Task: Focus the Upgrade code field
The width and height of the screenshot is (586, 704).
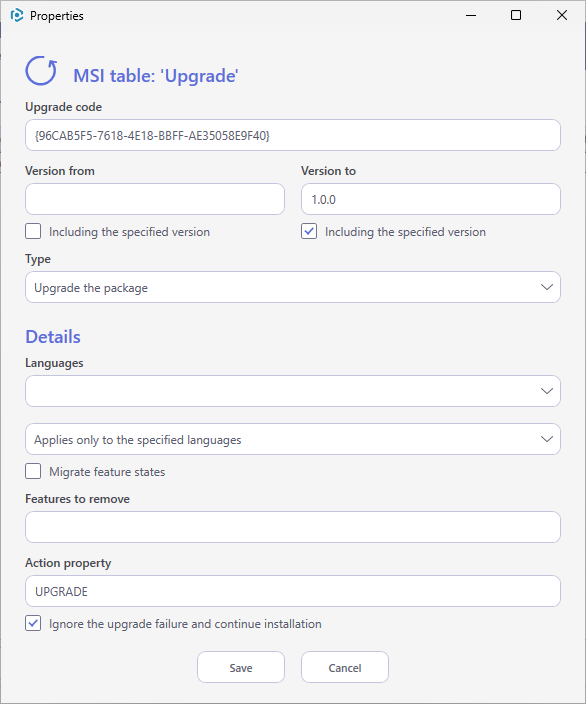Action: click(293, 135)
